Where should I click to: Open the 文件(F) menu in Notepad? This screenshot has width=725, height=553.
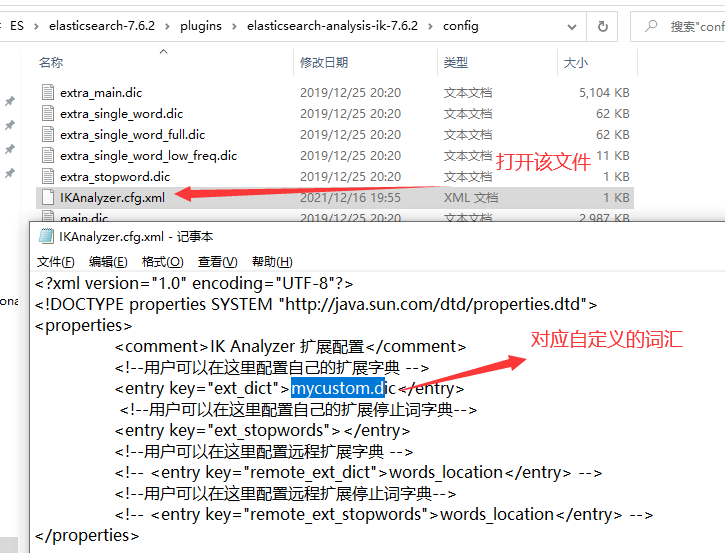55,262
